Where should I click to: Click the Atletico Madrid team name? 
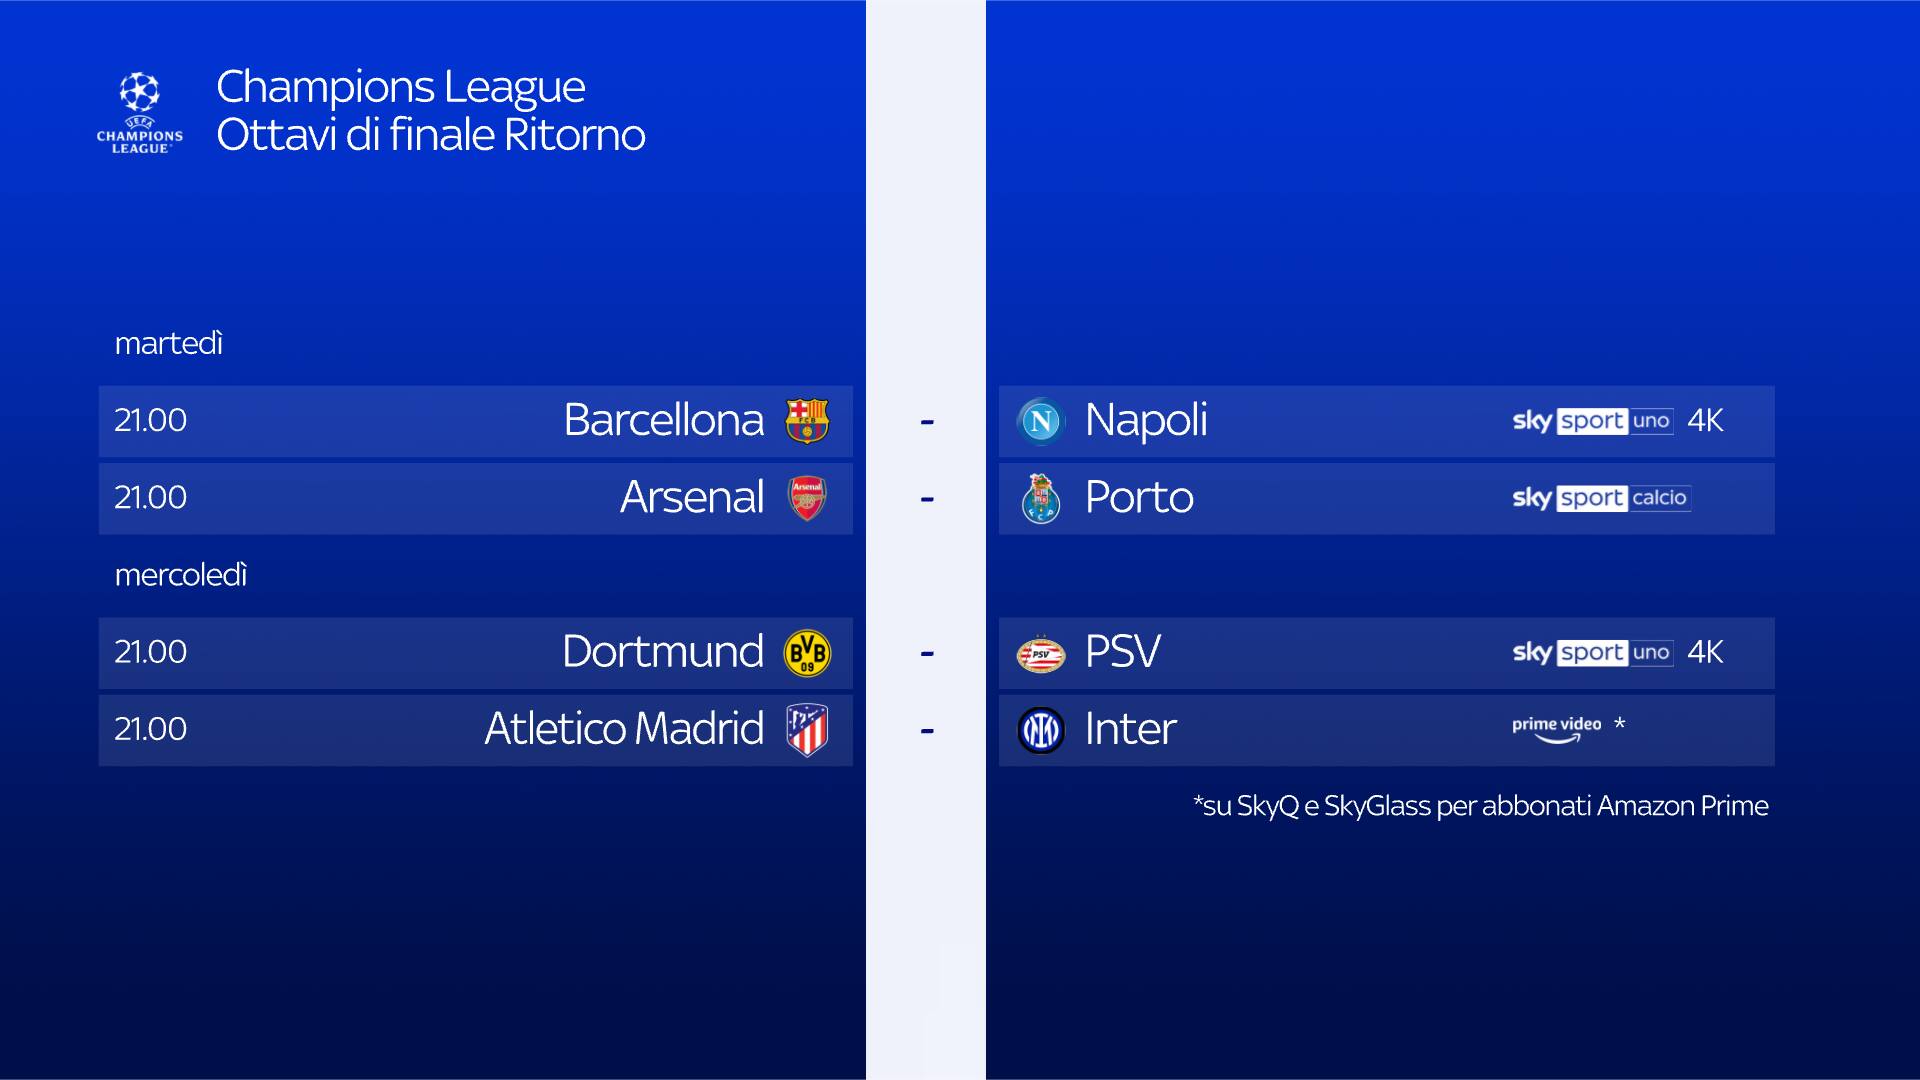(624, 729)
